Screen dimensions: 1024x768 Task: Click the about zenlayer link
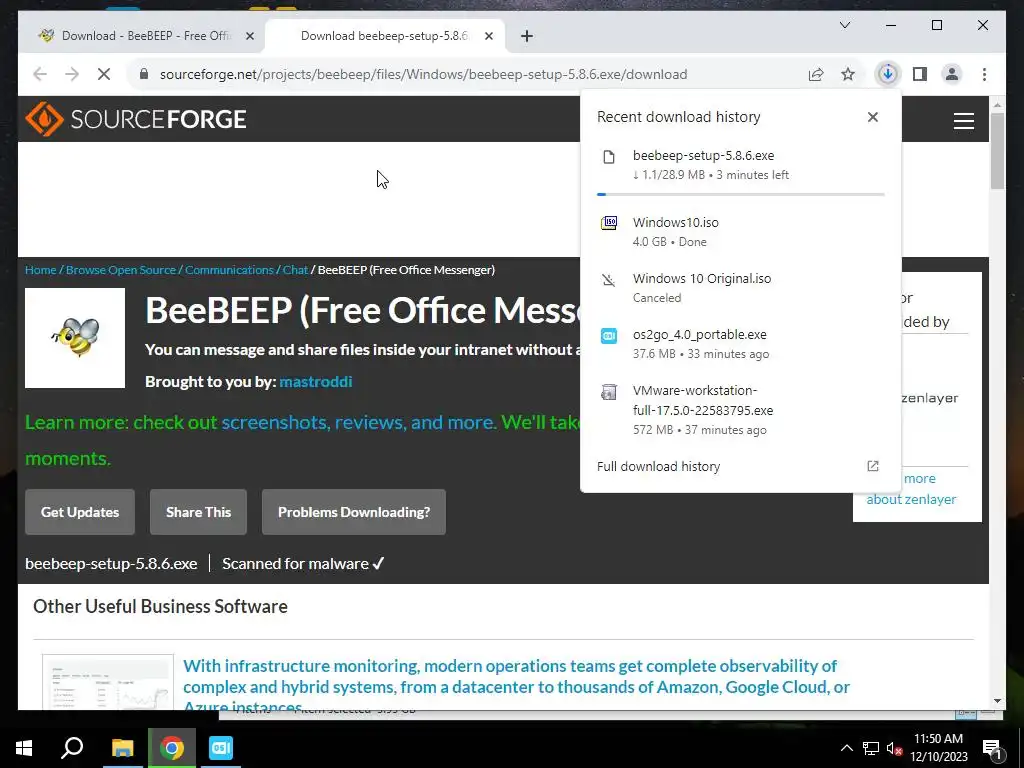pyautogui.click(x=911, y=499)
